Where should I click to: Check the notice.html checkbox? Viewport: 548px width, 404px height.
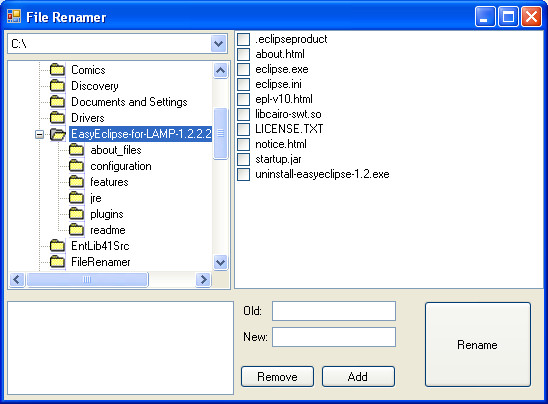point(244,144)
